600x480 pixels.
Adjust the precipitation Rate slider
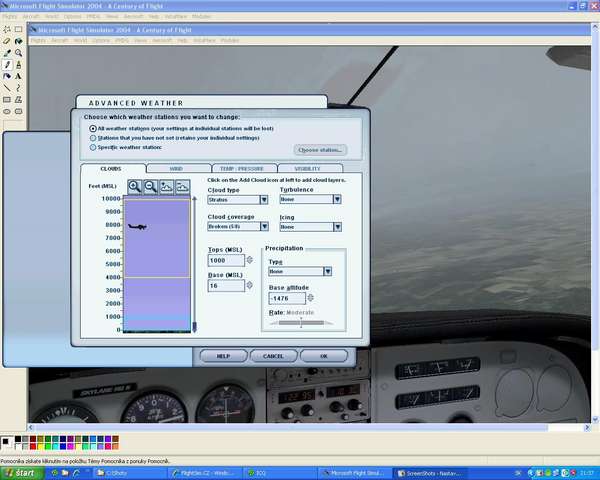click(301, 323)
